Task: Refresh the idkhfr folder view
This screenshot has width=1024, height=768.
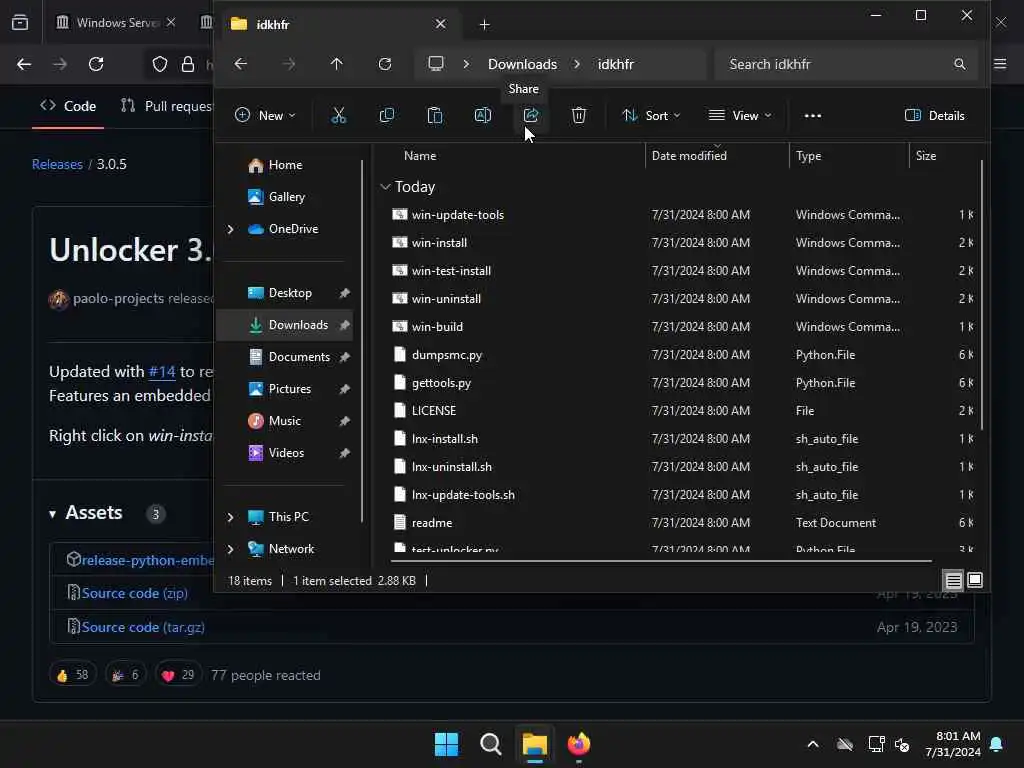Action: click(385, 64)
